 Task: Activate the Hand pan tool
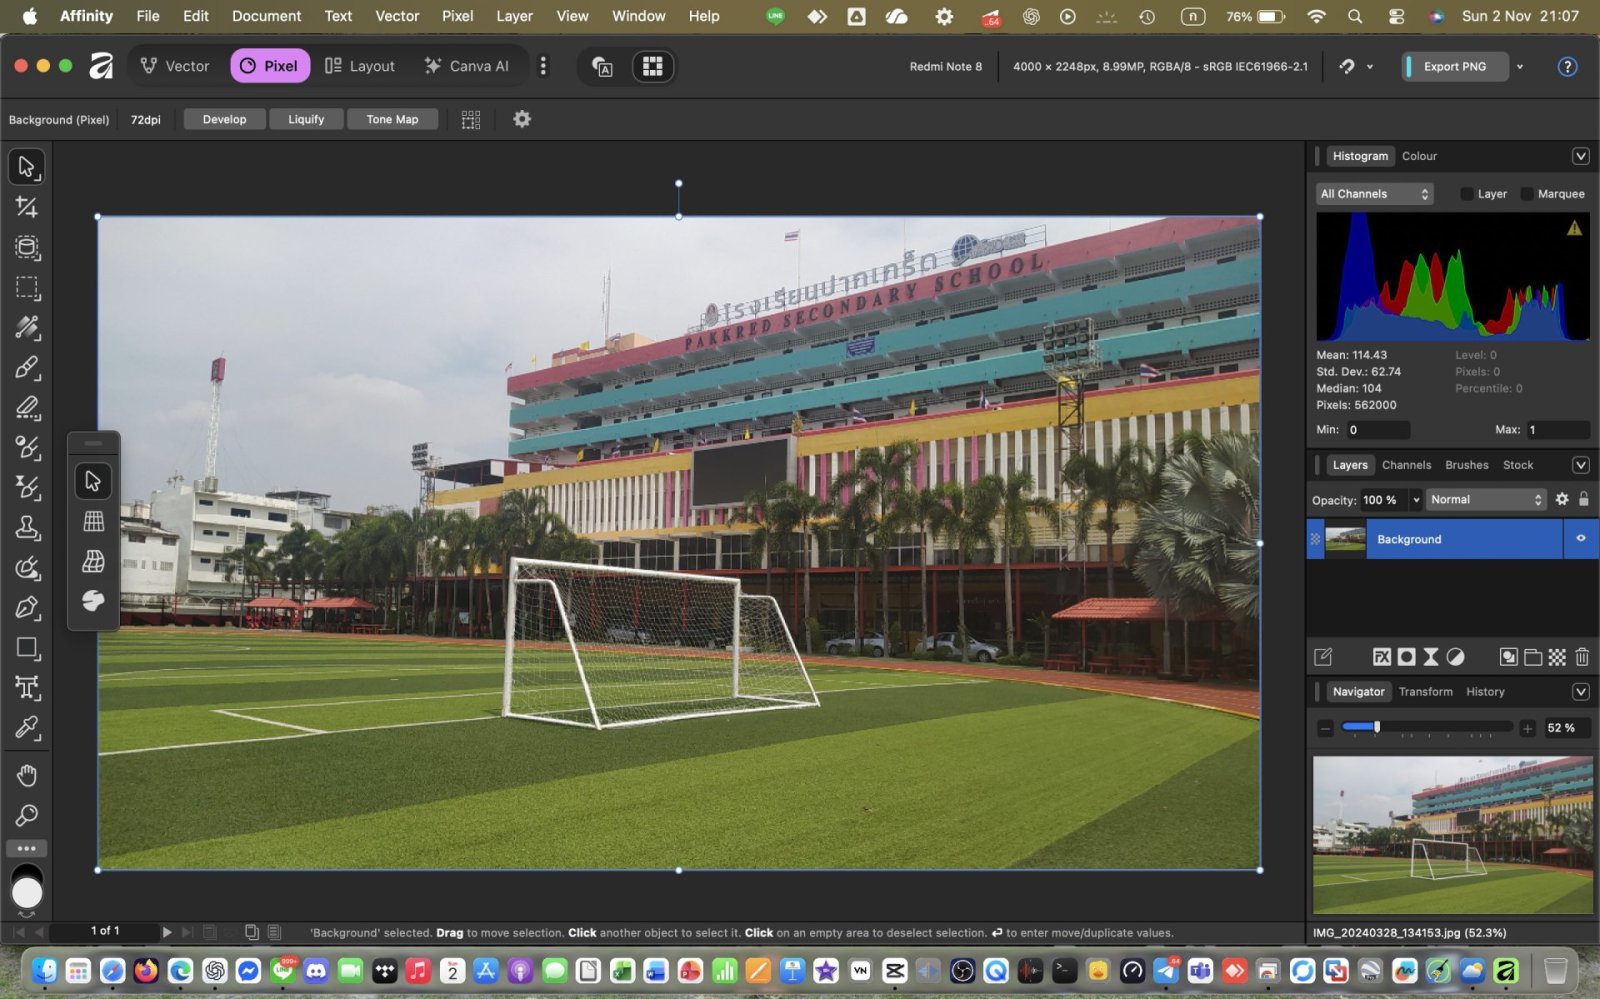click(27, 775)
